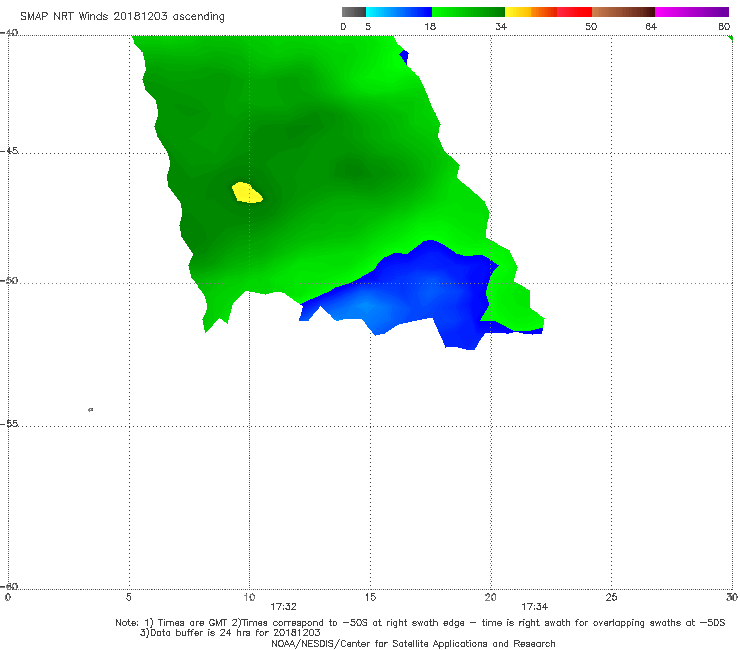Image resolution: width=740 pixels, height=650 pixels.
Task: Pick the brown colorbar segment
Action: [623, 12]
